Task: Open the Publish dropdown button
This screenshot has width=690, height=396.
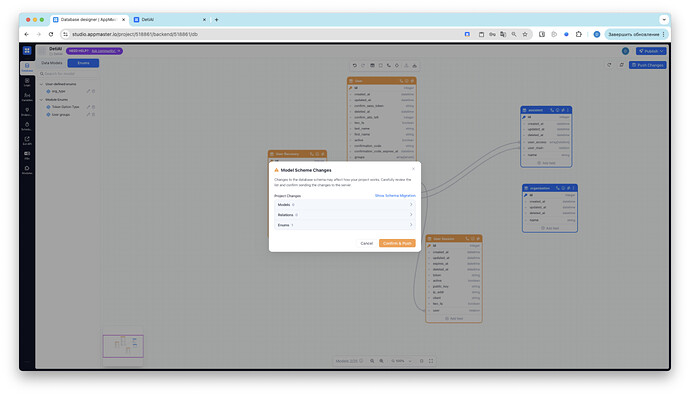Action: coord(651,51)
